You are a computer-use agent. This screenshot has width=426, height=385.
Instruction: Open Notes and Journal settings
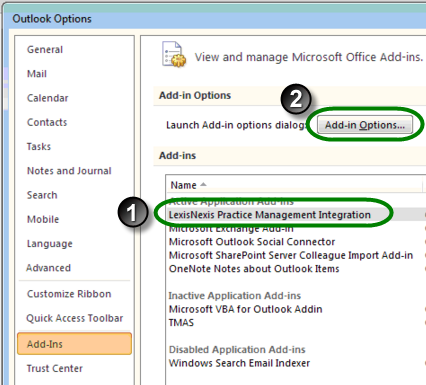click(69, 171)
